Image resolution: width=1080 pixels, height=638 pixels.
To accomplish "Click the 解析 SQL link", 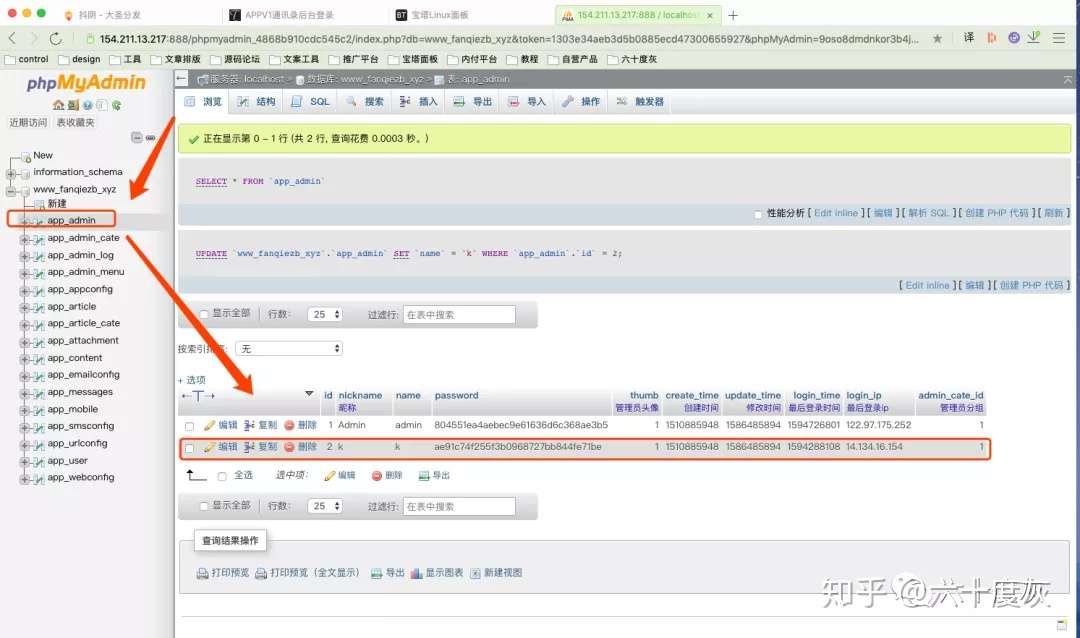I will coord(928,213).
